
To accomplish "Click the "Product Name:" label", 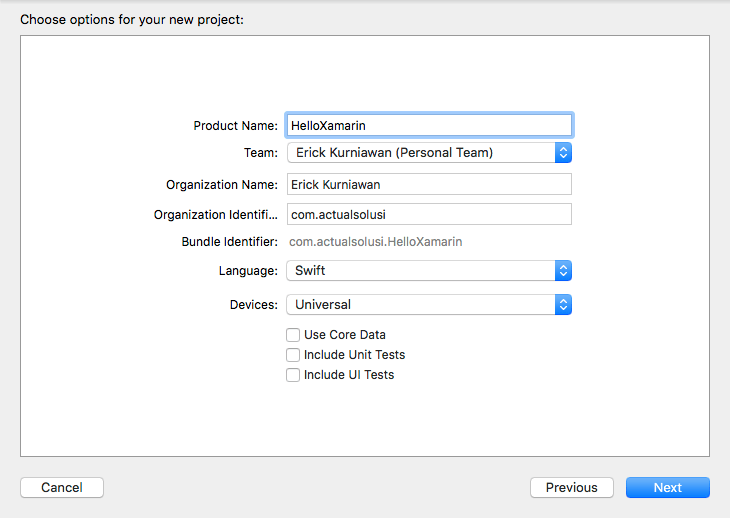I will point(235,126).
